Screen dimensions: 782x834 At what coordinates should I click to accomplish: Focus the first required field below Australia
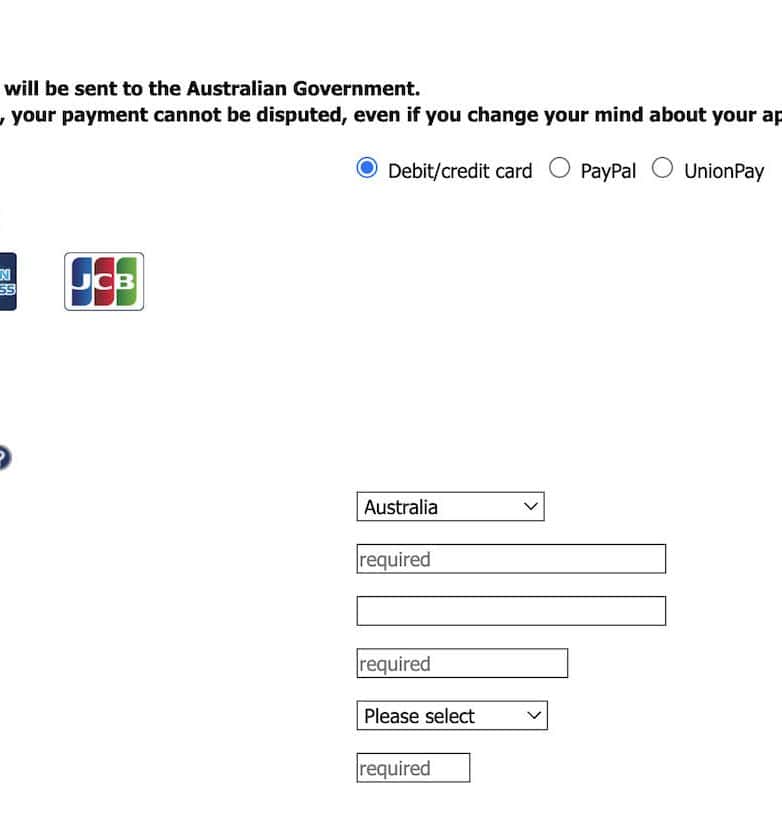coord(511,559)
